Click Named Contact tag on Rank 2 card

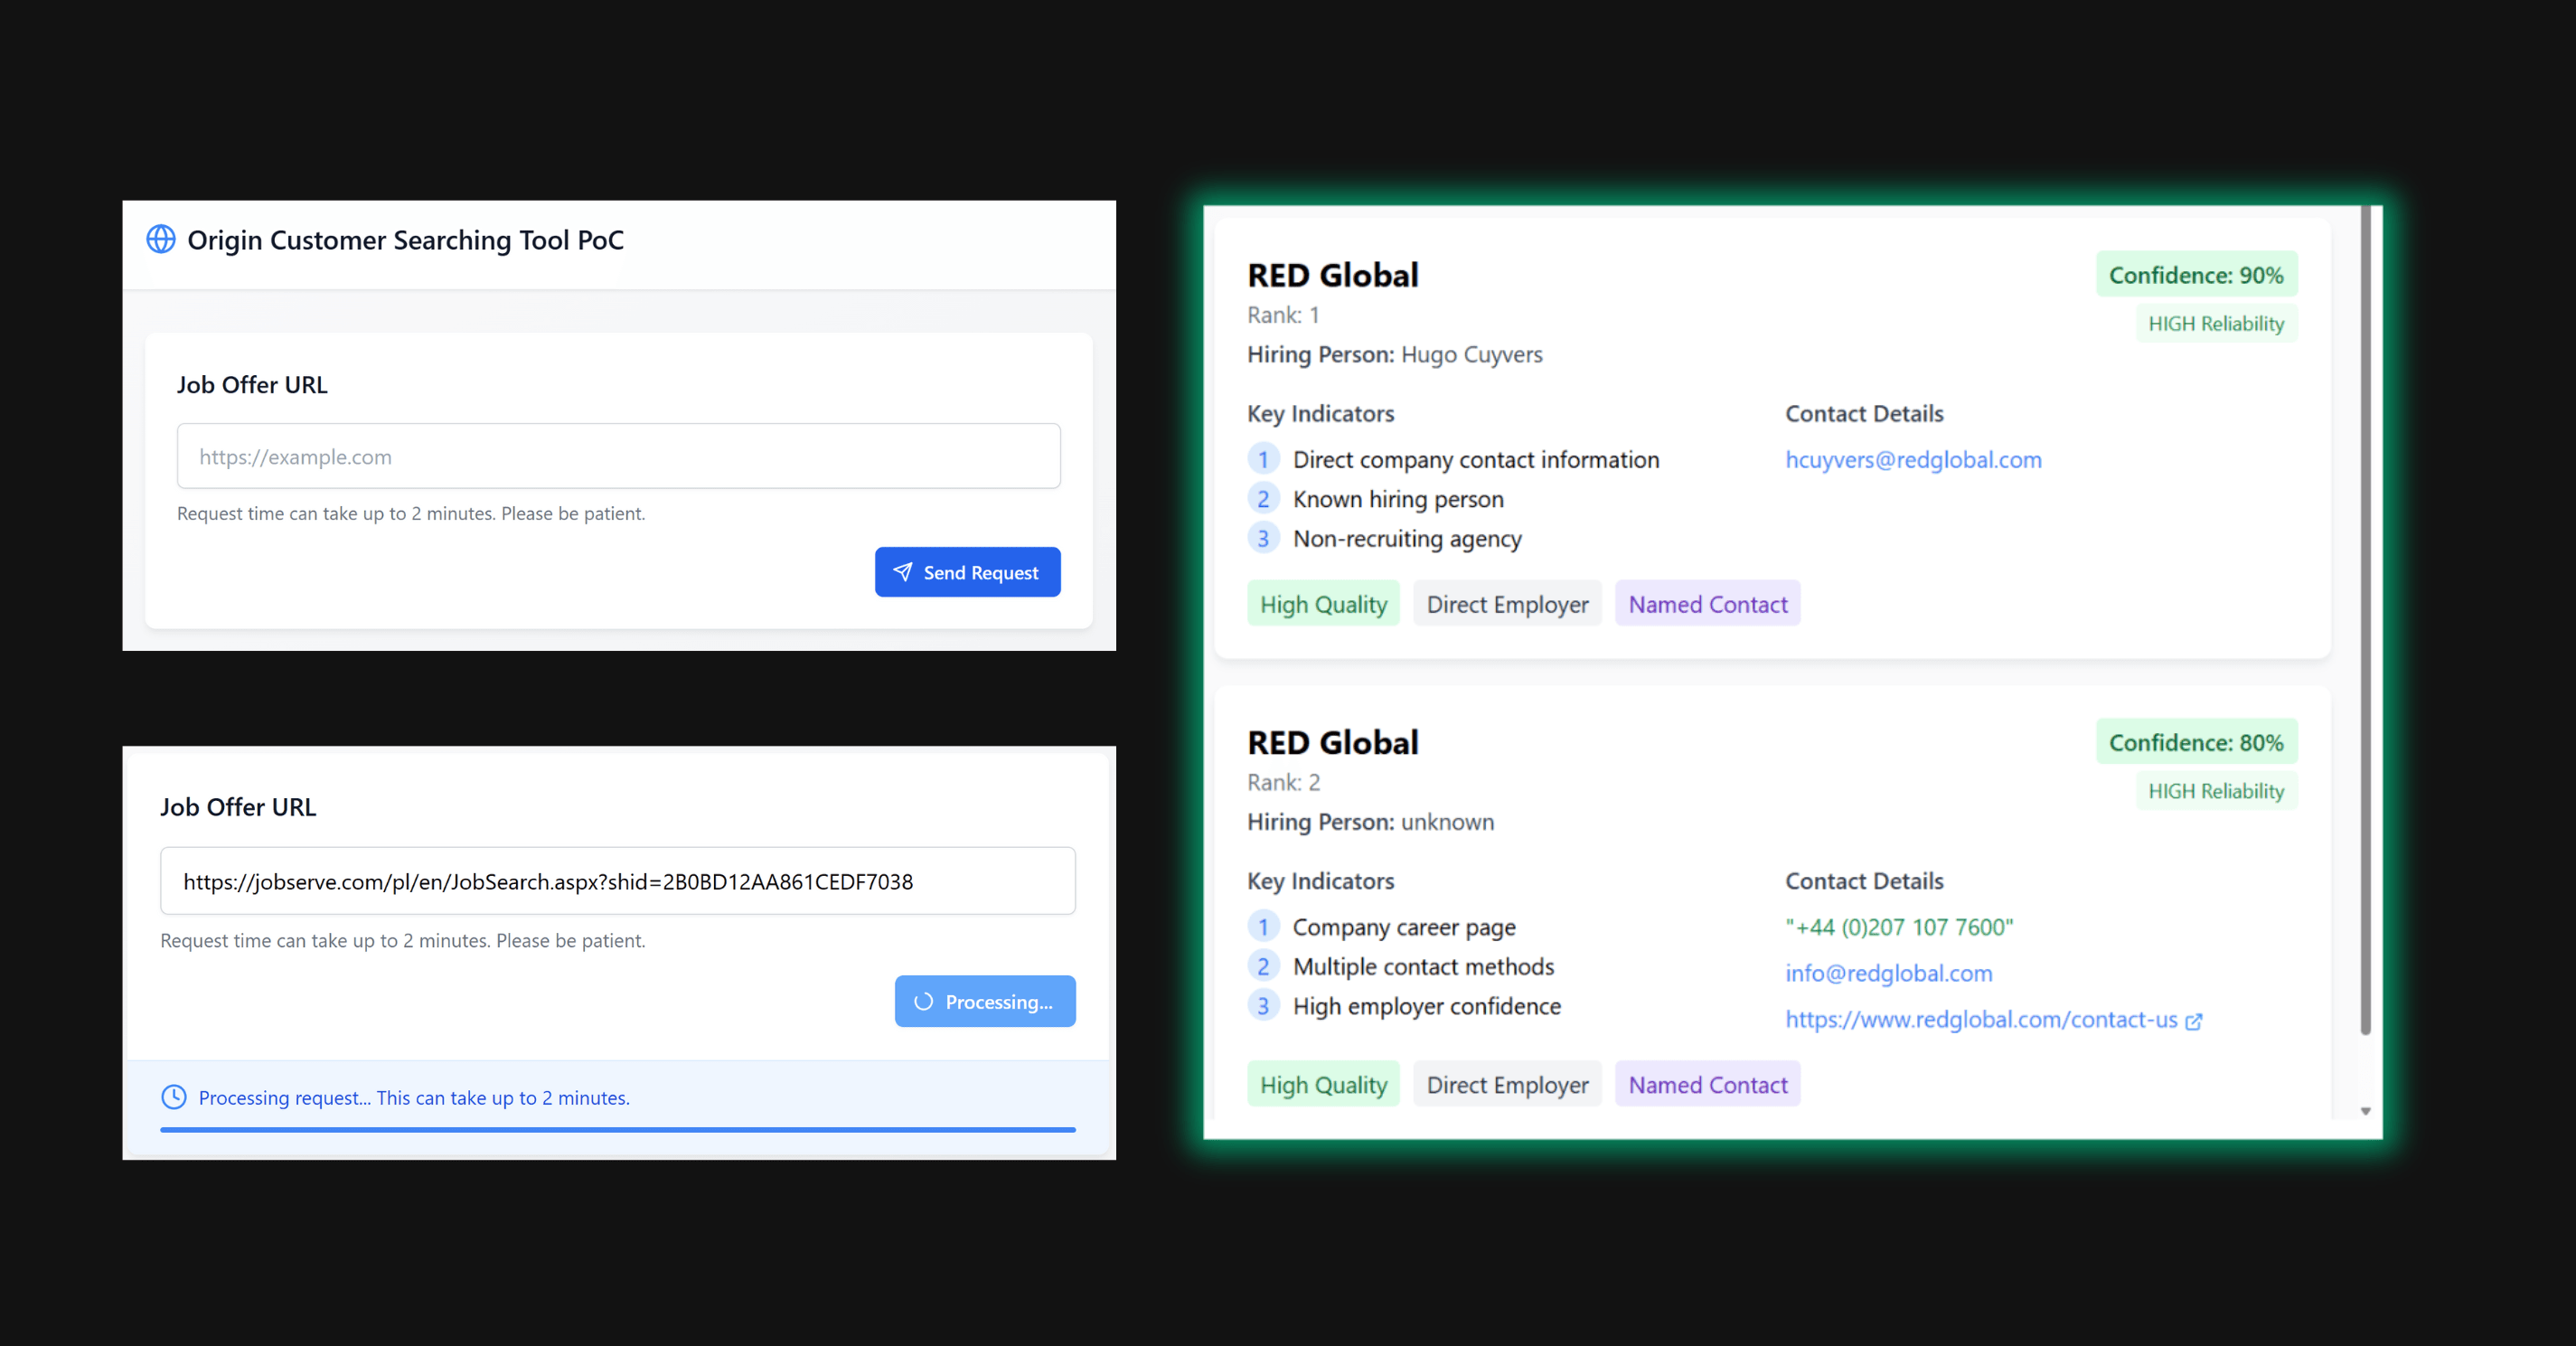(x=1707, y=1084)
